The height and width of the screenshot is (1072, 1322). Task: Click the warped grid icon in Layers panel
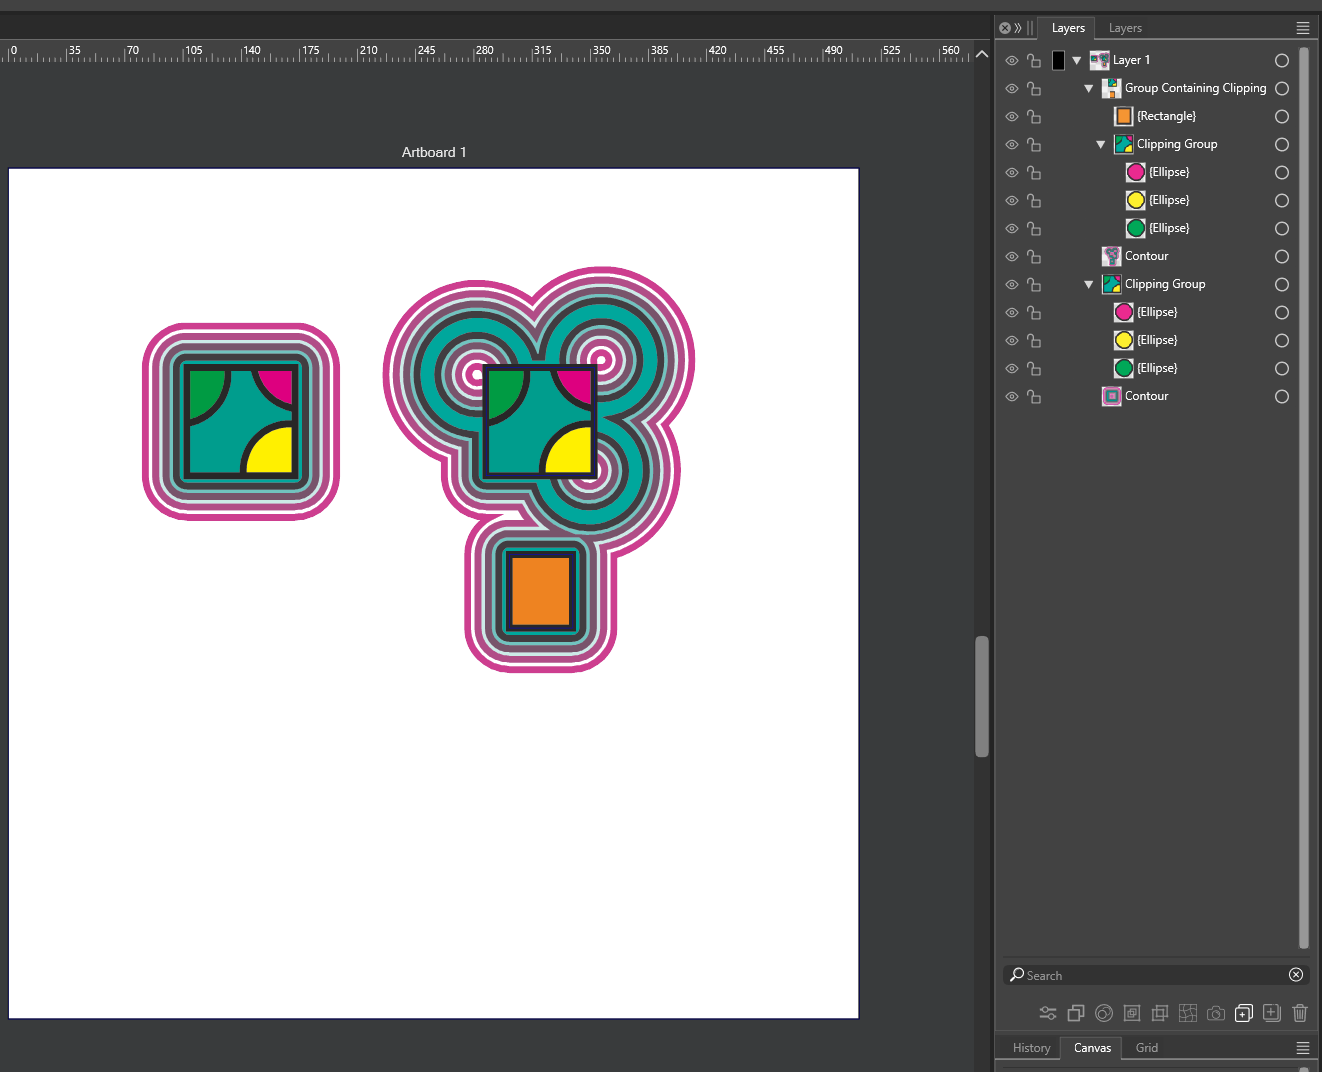click(x=1187, y=1013)
